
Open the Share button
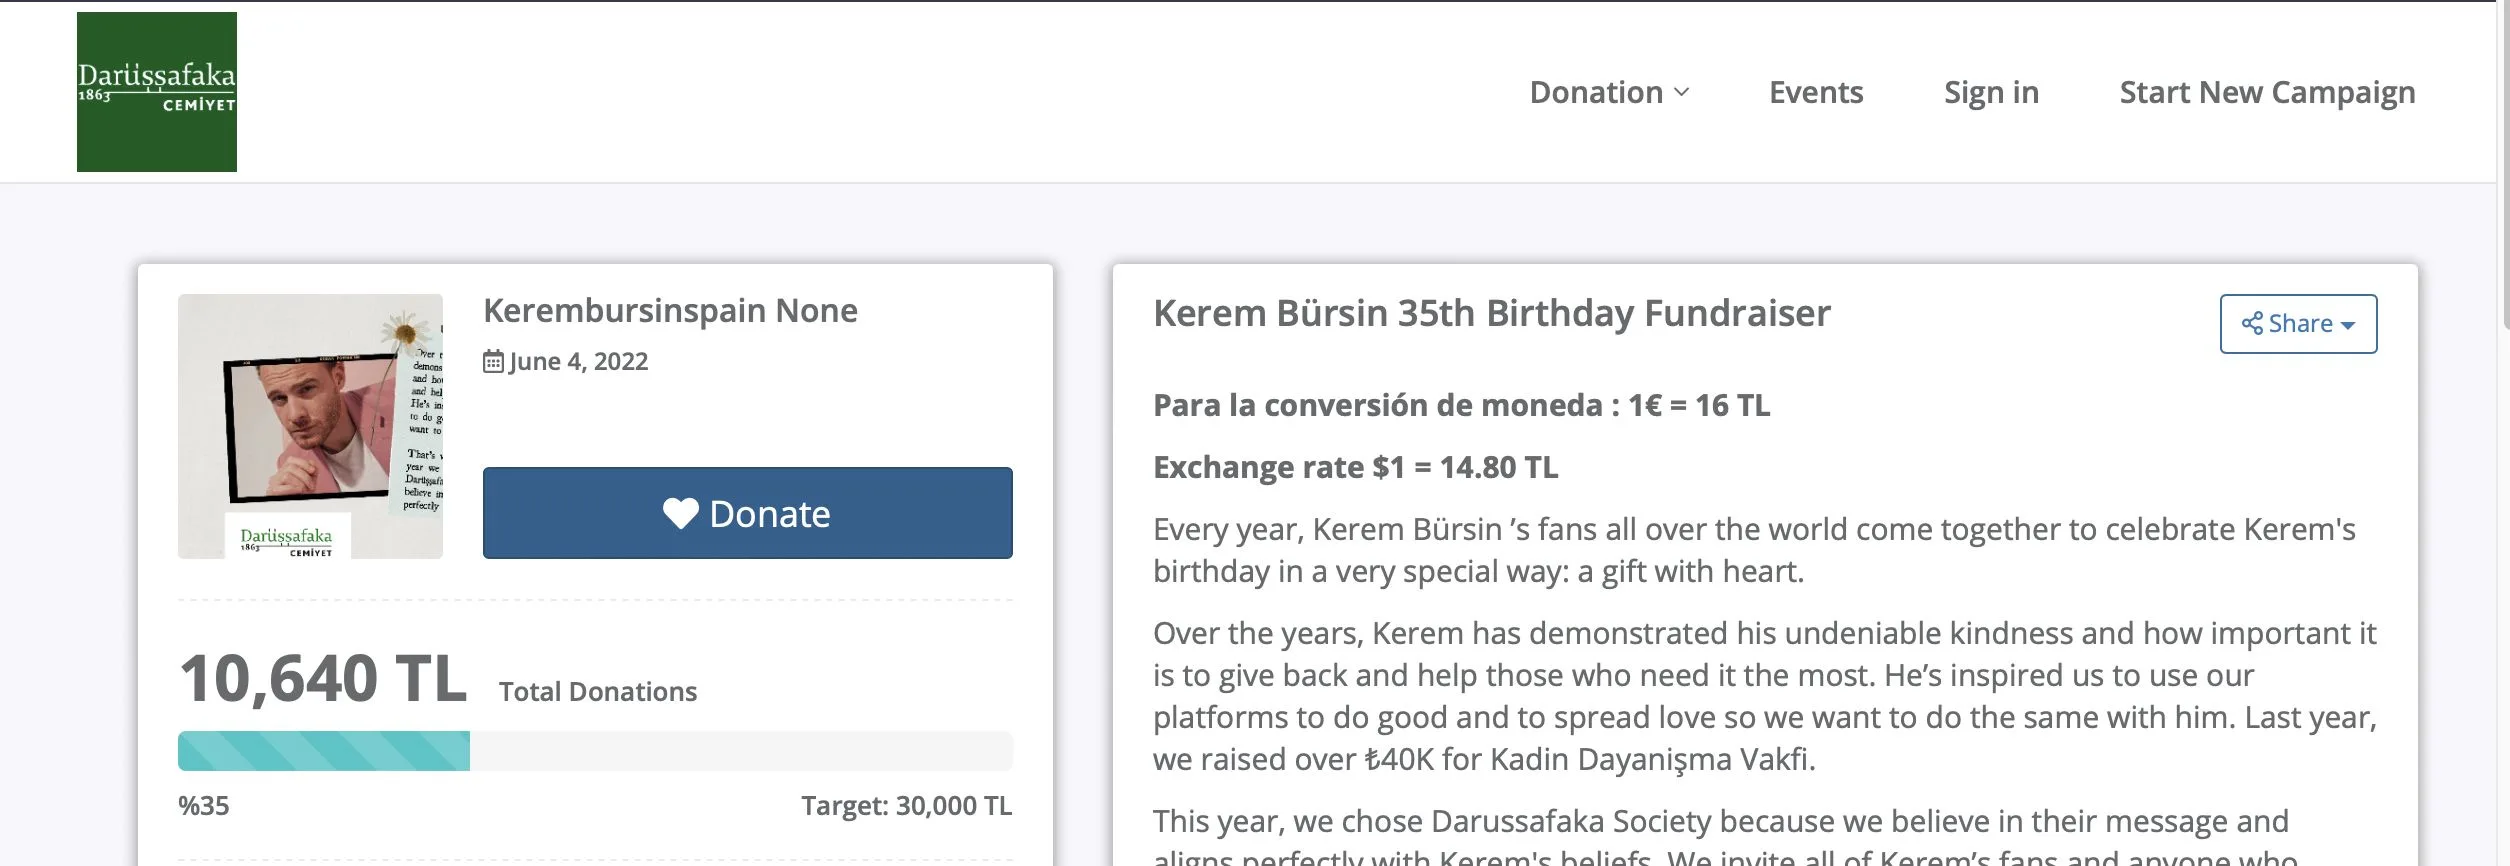point(2298,324)
